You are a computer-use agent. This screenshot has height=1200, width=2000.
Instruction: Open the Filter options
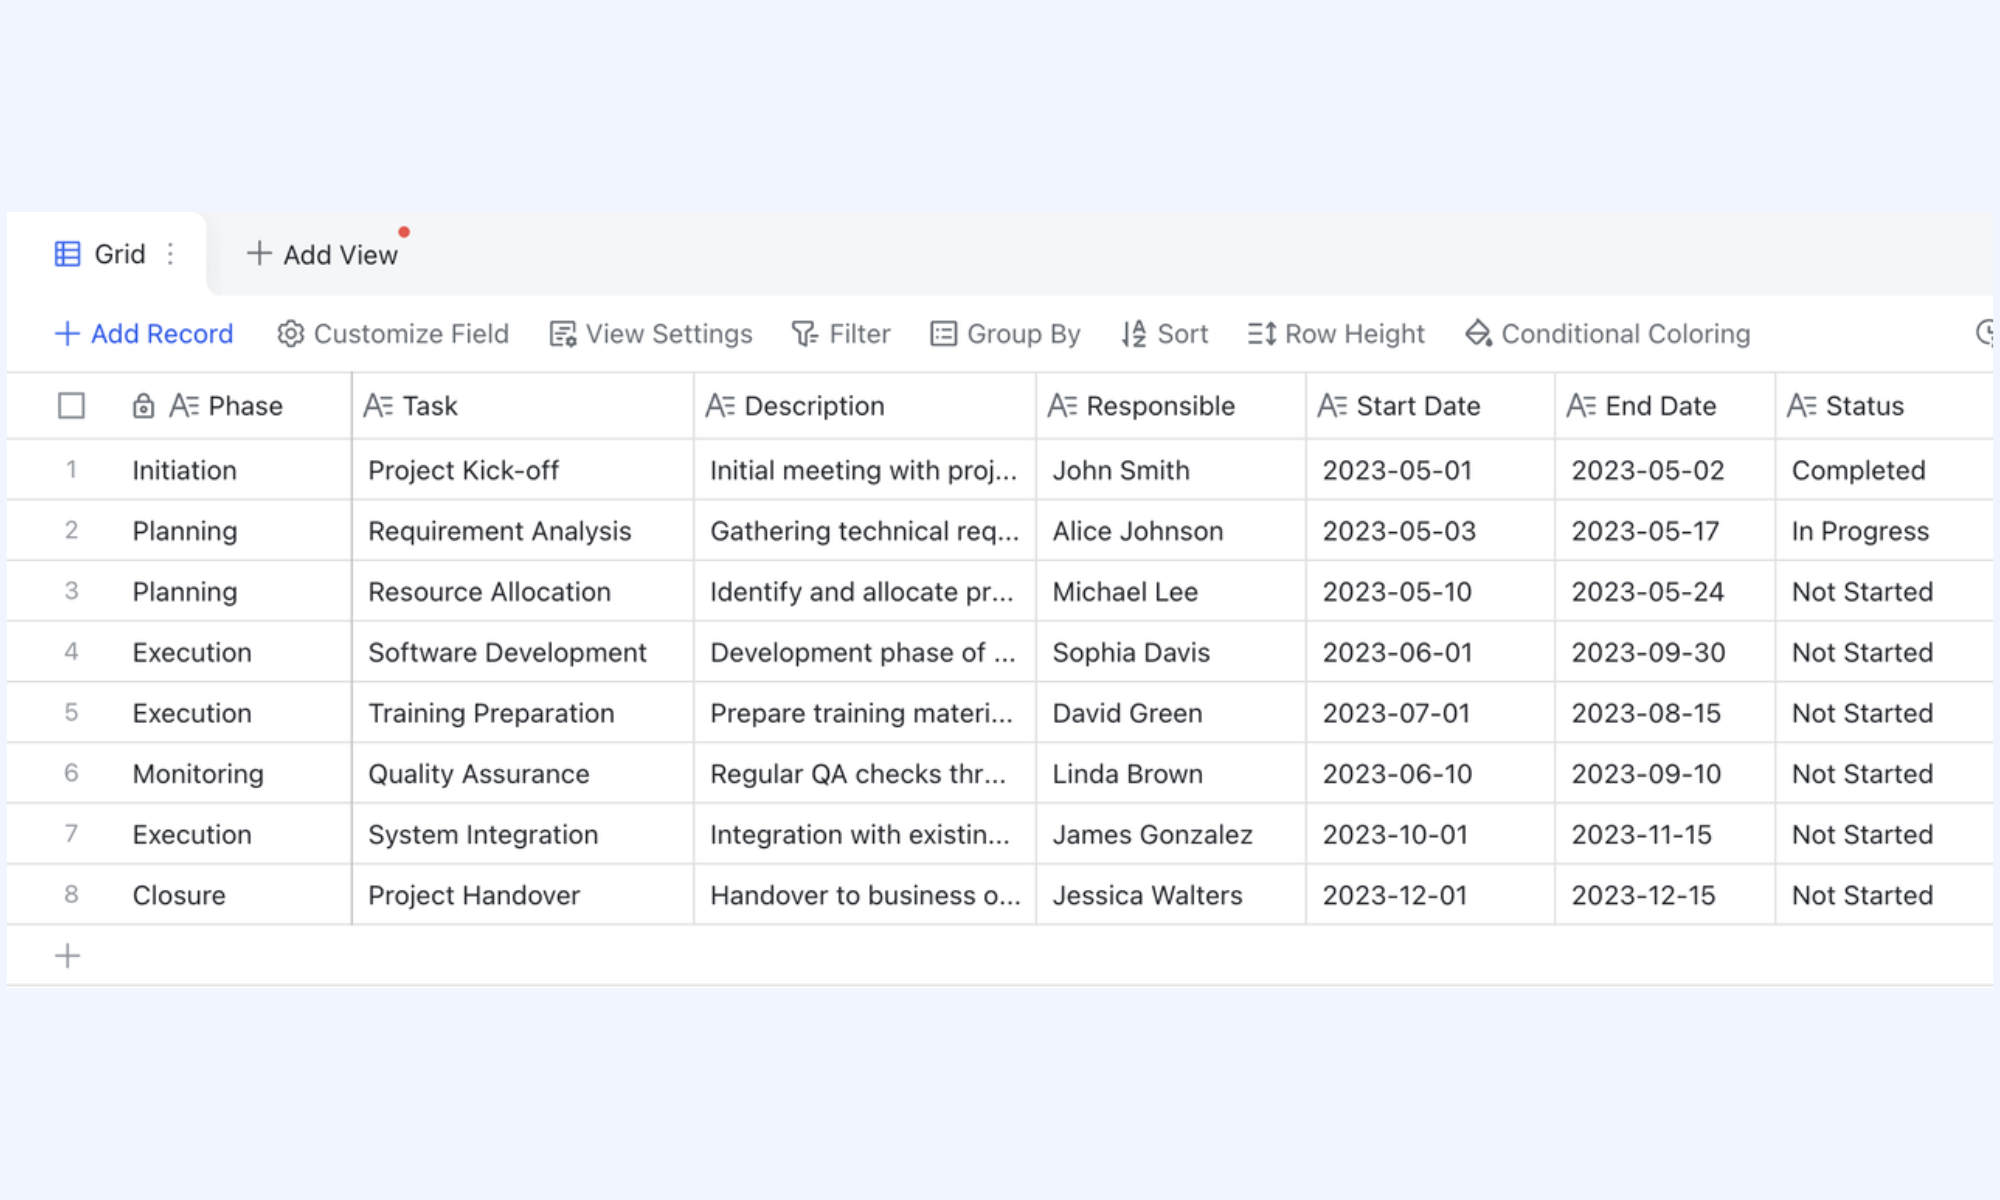(x=841, y=333)
